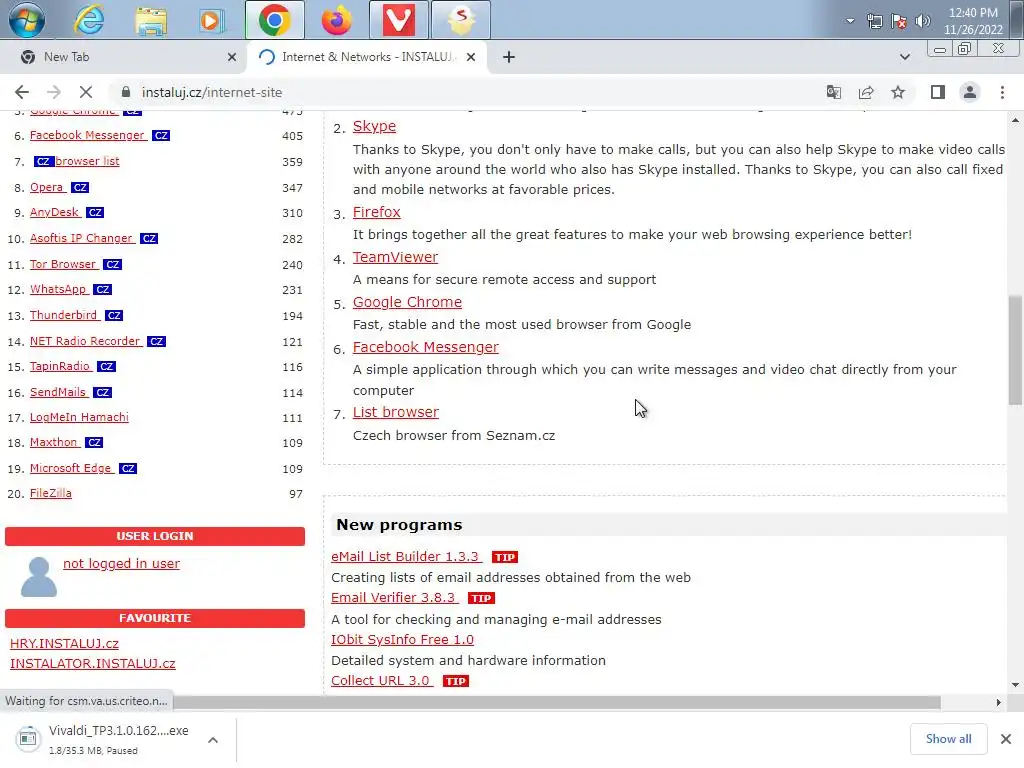Open the TeamViewer program link
The width and height of the screenshot is (1024, 768).
coord(395,257)
